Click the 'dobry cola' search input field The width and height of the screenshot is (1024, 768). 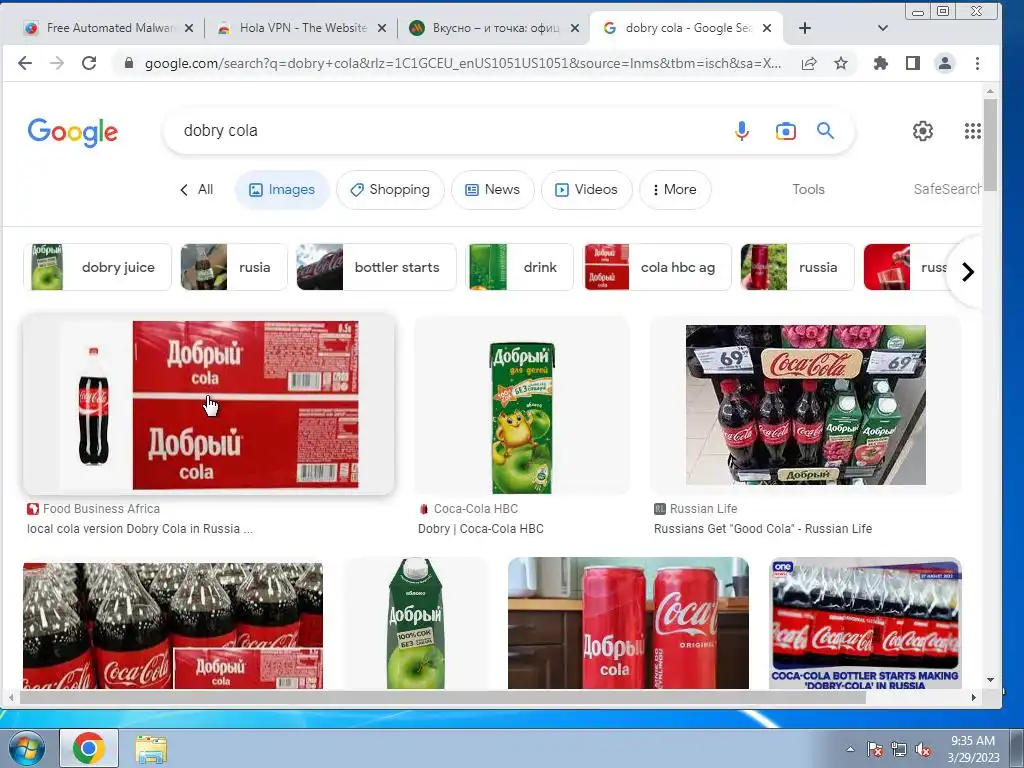coord(451,131)
